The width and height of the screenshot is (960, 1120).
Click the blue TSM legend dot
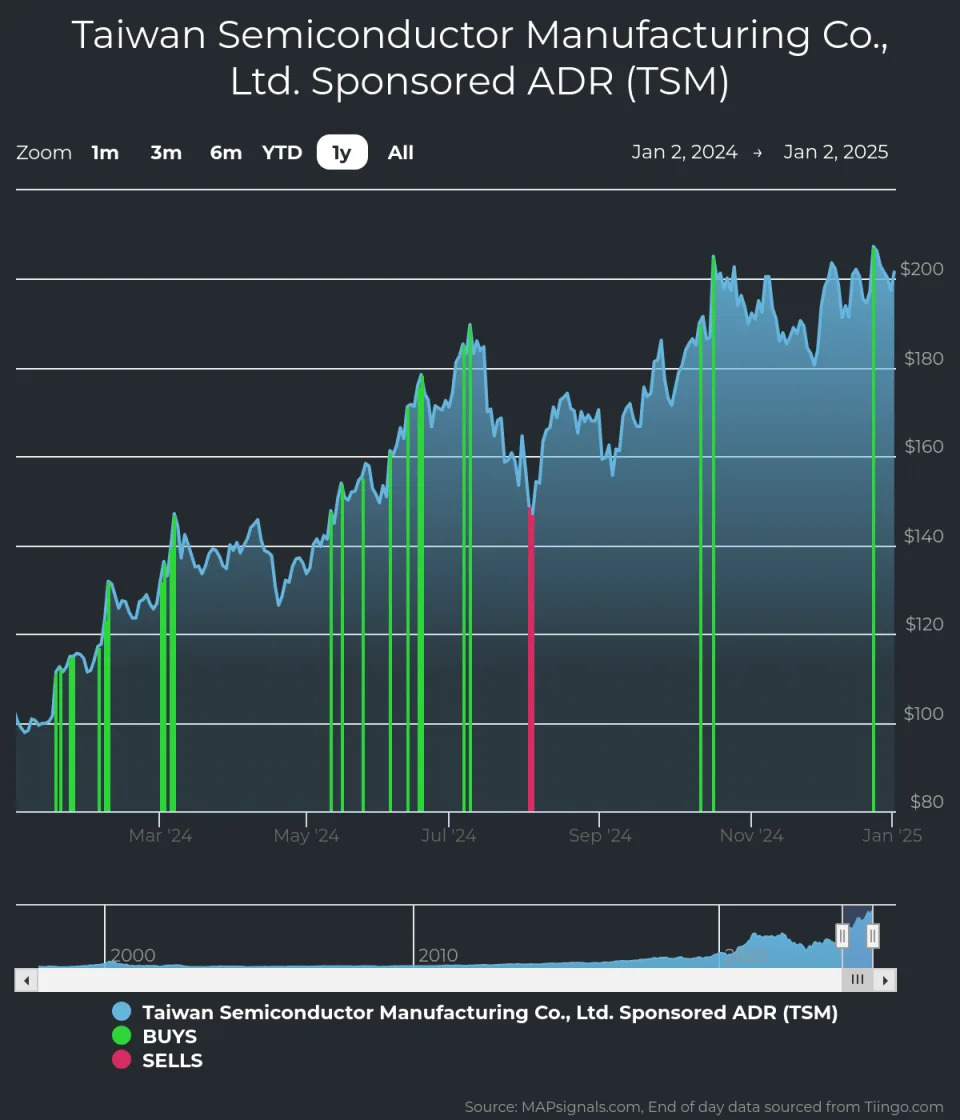click(121, 1012)
